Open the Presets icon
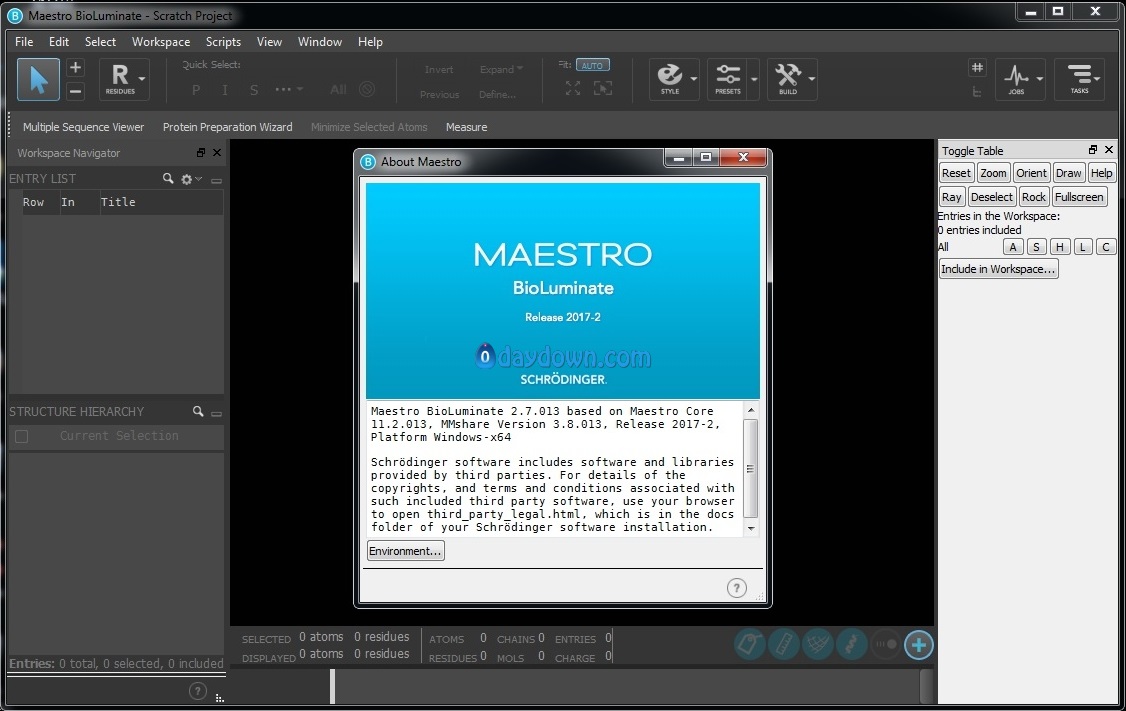The width and height of the screenshot is (1126, 711). 727,78
